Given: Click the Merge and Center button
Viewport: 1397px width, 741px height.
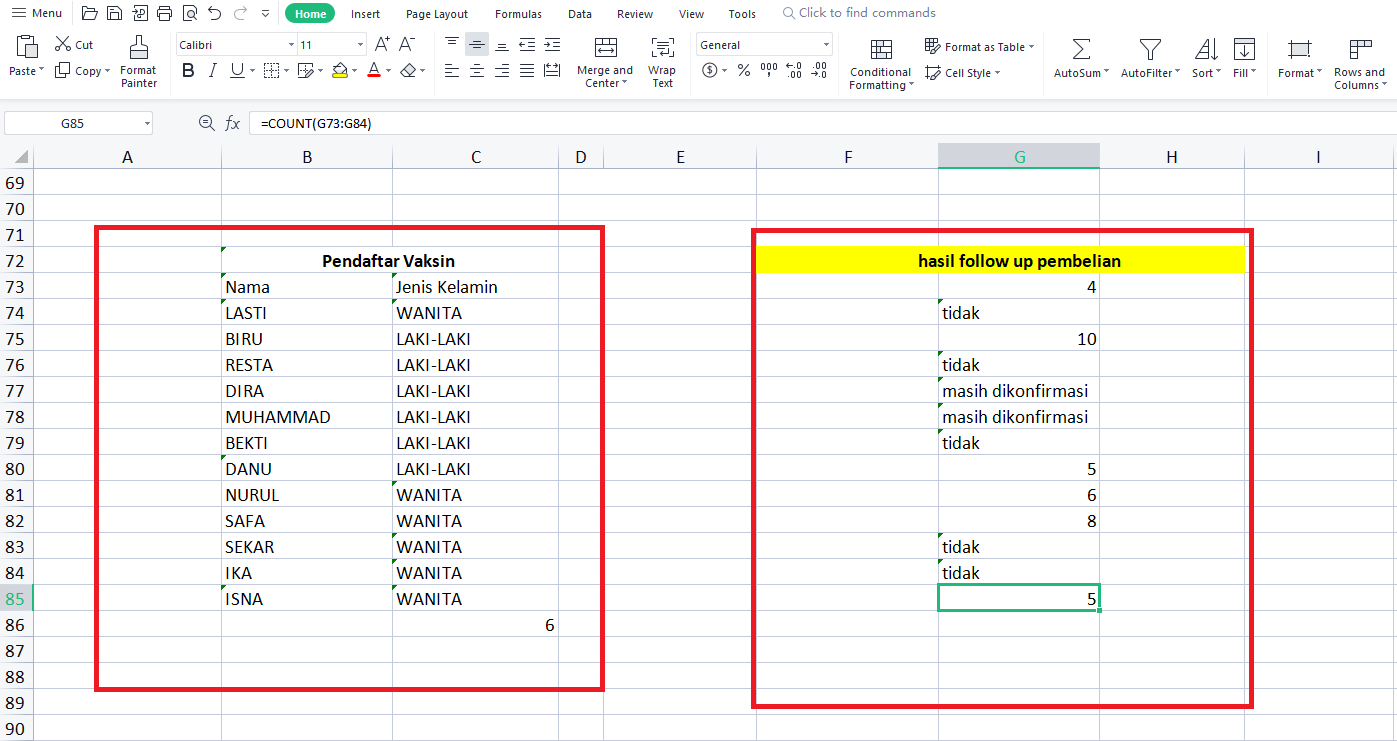Looking at the screenshot, I should [x=605, y=62].
